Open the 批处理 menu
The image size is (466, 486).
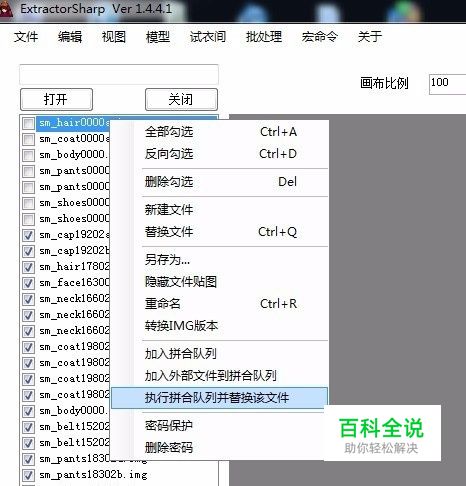point(264,37)
